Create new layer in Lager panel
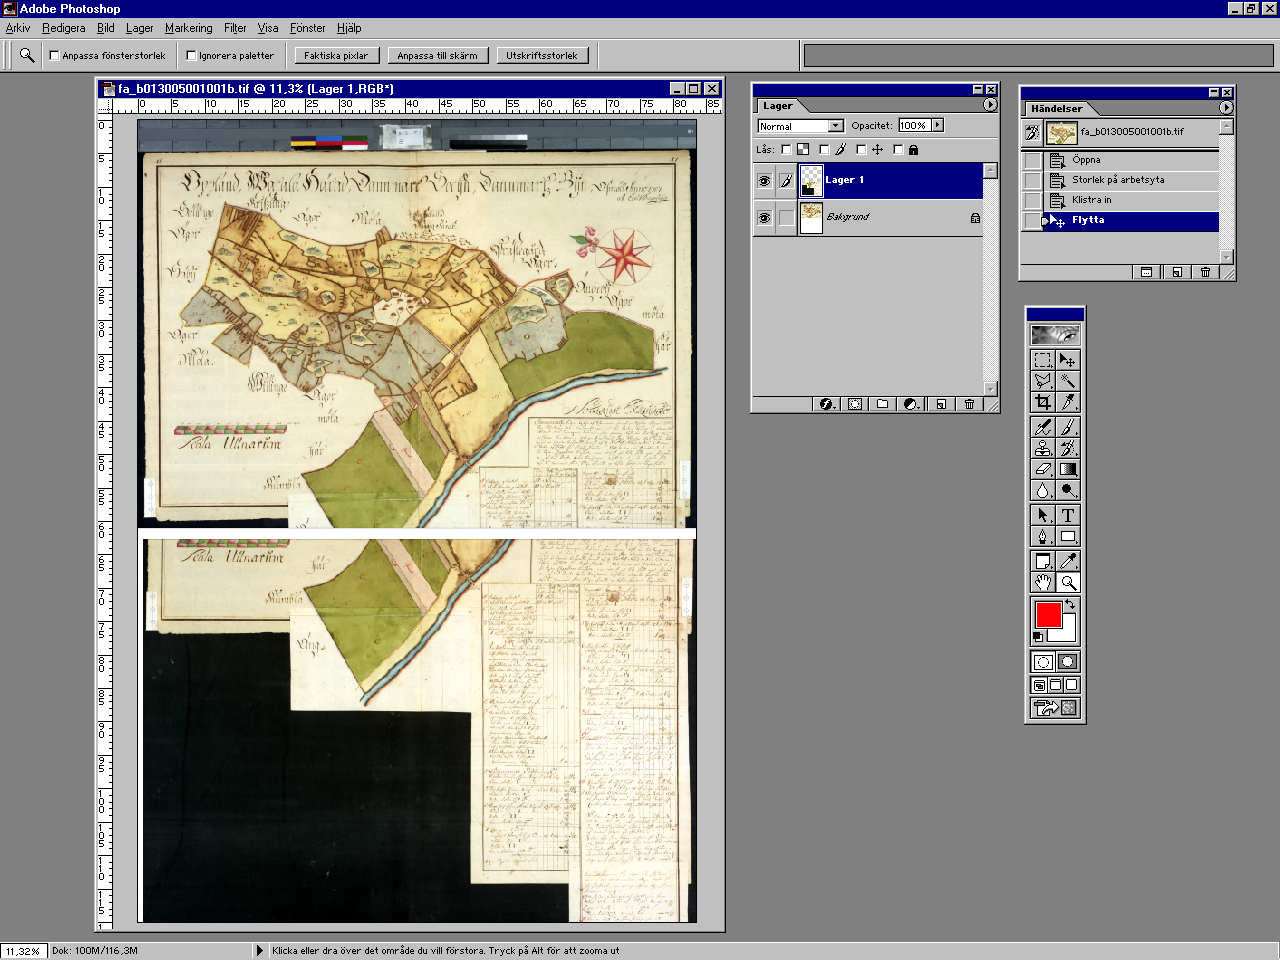The height and width of the screenshot is (960, 1280). coord(941,404)
